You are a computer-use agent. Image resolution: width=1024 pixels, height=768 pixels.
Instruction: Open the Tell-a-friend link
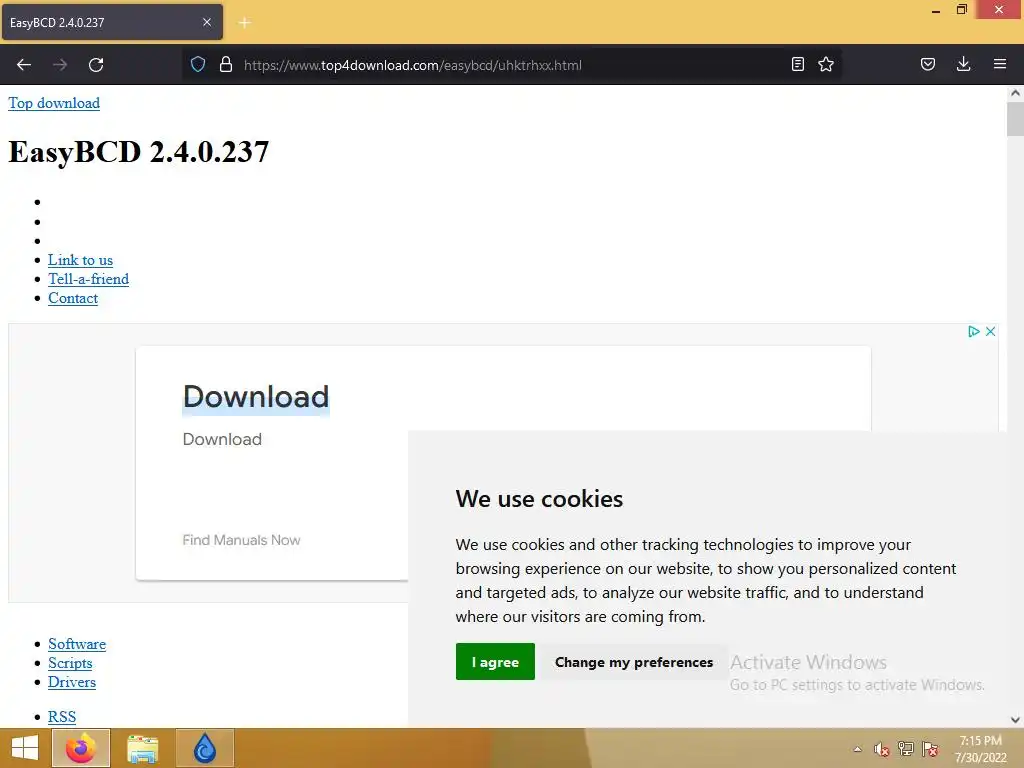tap(88, 279)
